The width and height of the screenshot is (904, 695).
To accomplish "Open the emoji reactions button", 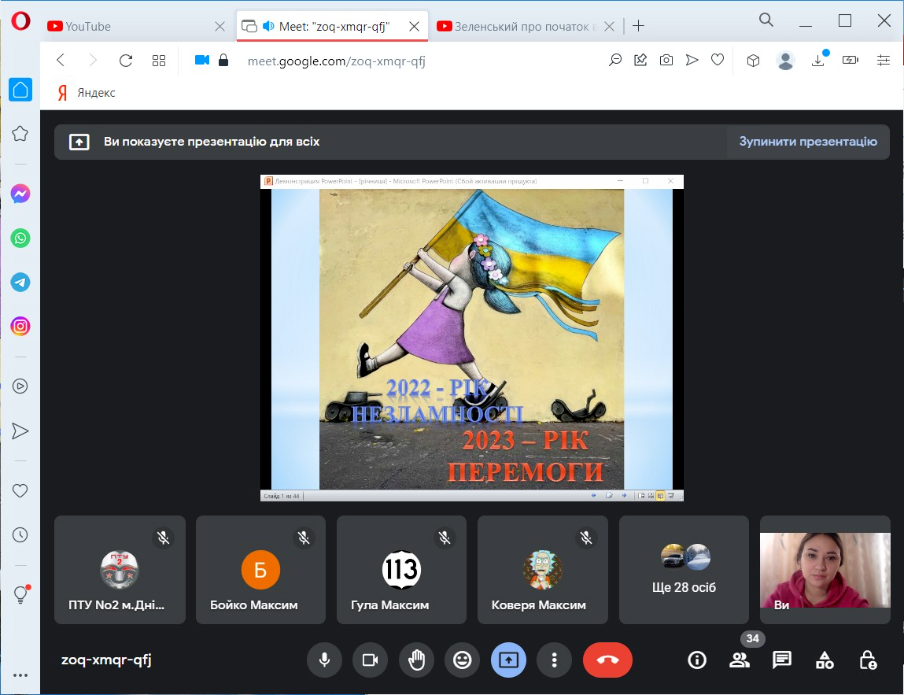I will point(462,660).
